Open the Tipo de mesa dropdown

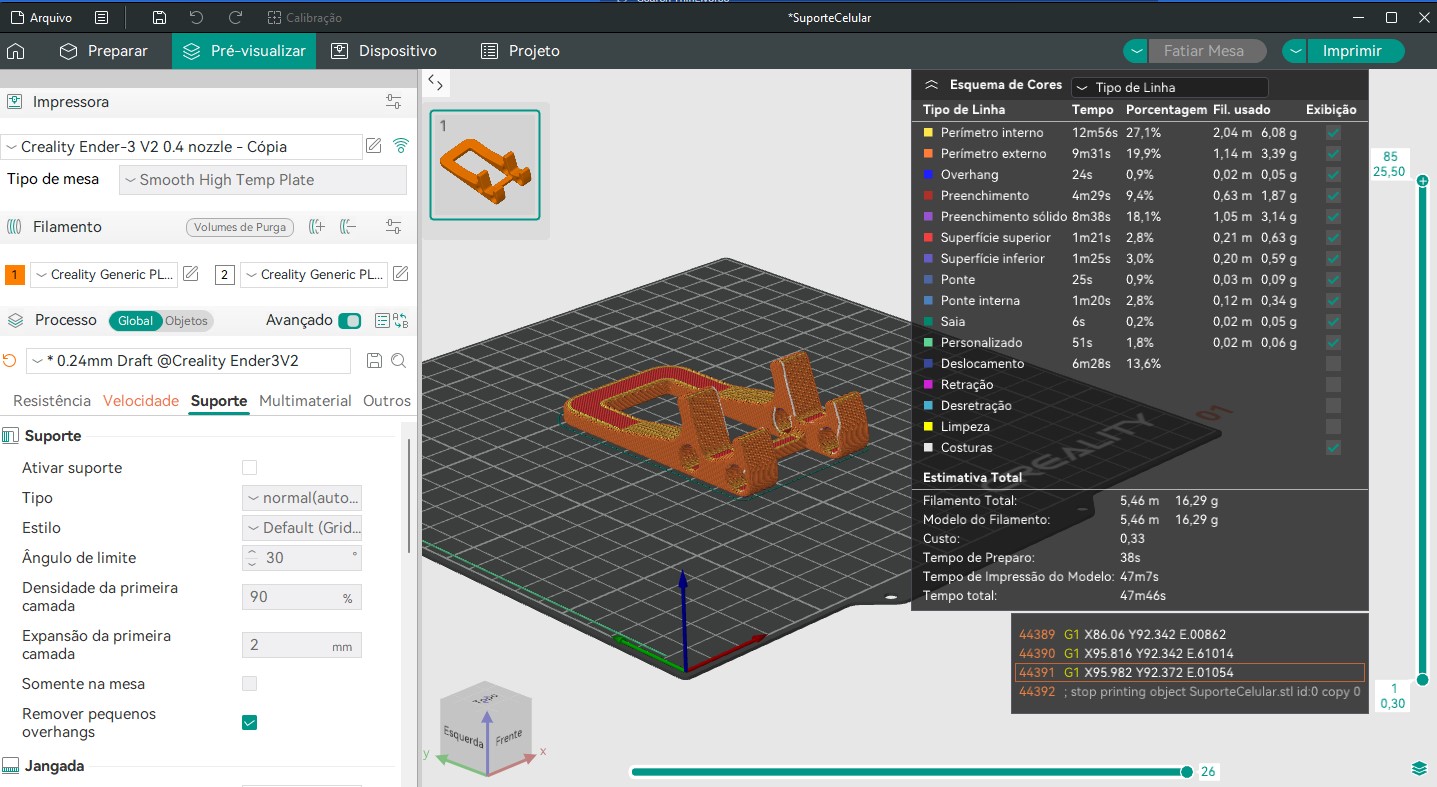[x=263, y=180]
